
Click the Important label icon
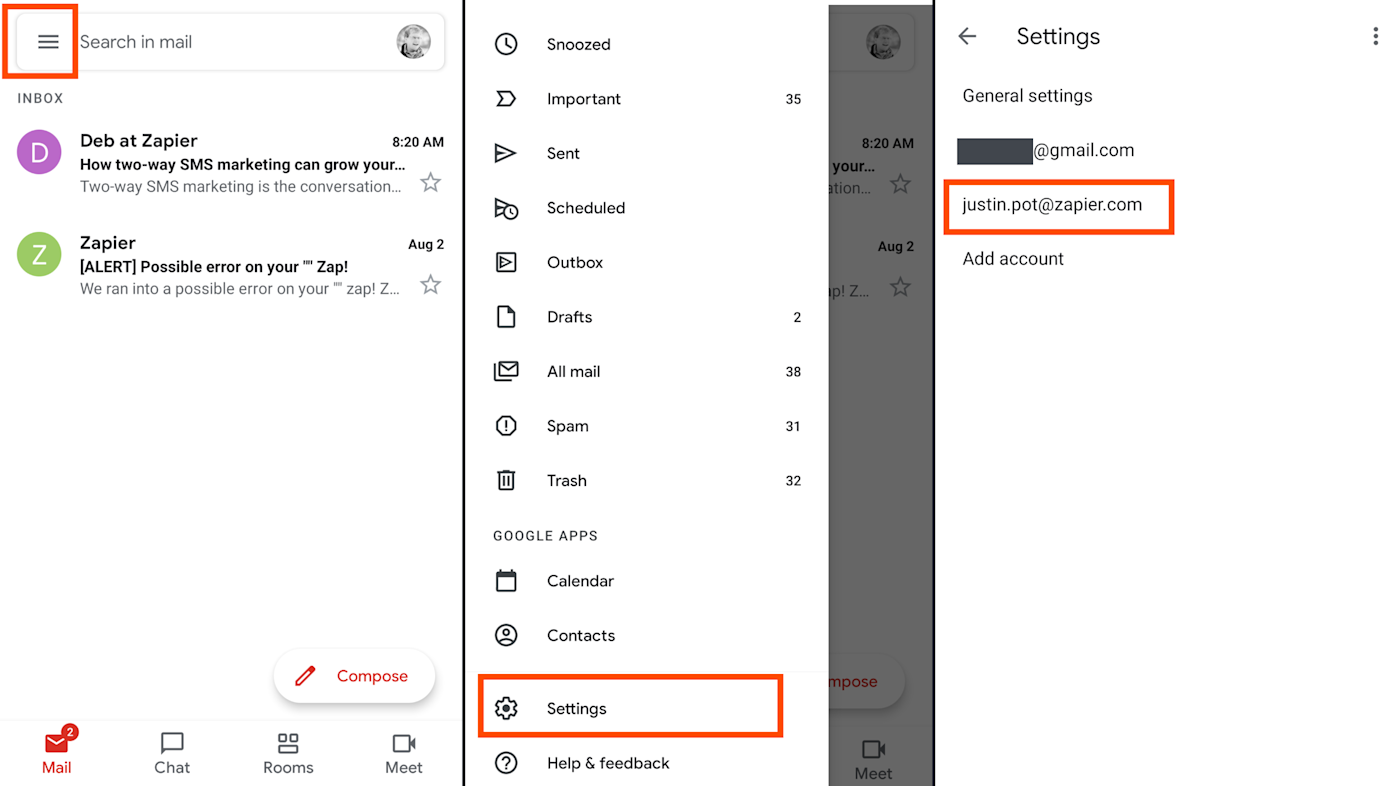pyautogui.click(x=506, y=99)
